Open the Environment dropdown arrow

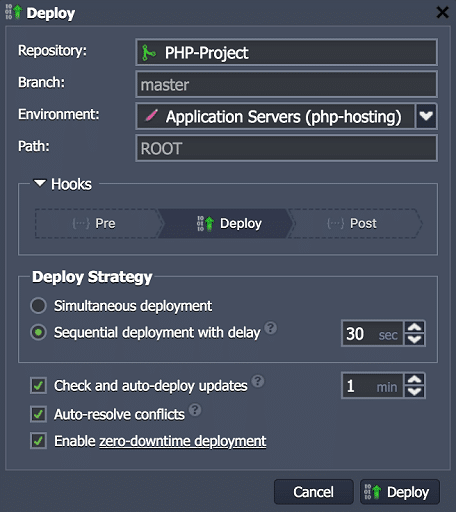pos(426,116)
